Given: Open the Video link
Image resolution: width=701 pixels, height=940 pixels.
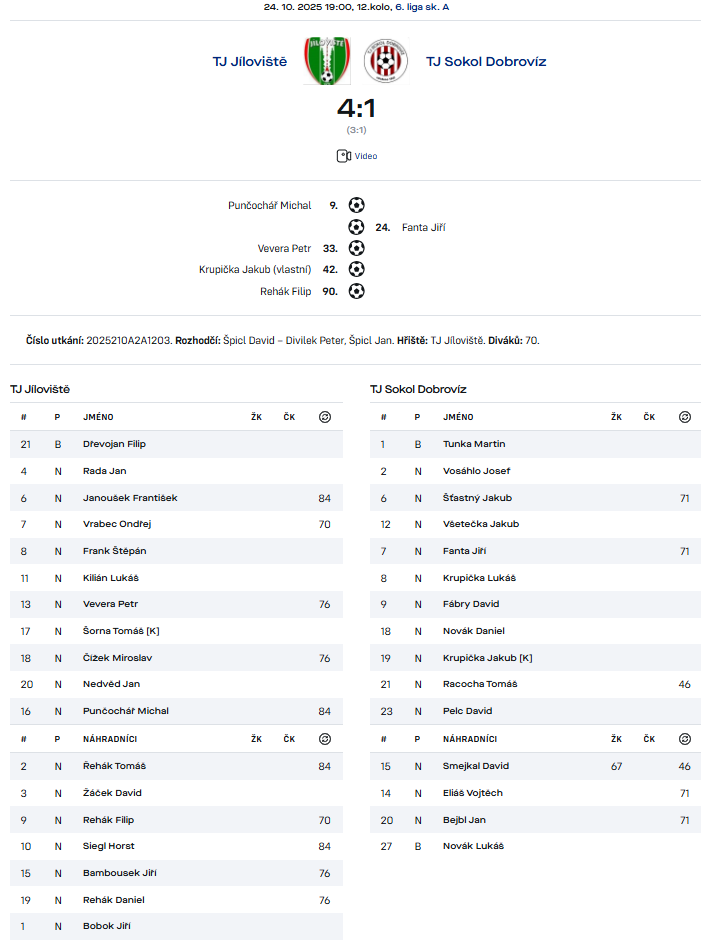Looking at the screenshot, I should pyautogui.click(x=365, y=156).
